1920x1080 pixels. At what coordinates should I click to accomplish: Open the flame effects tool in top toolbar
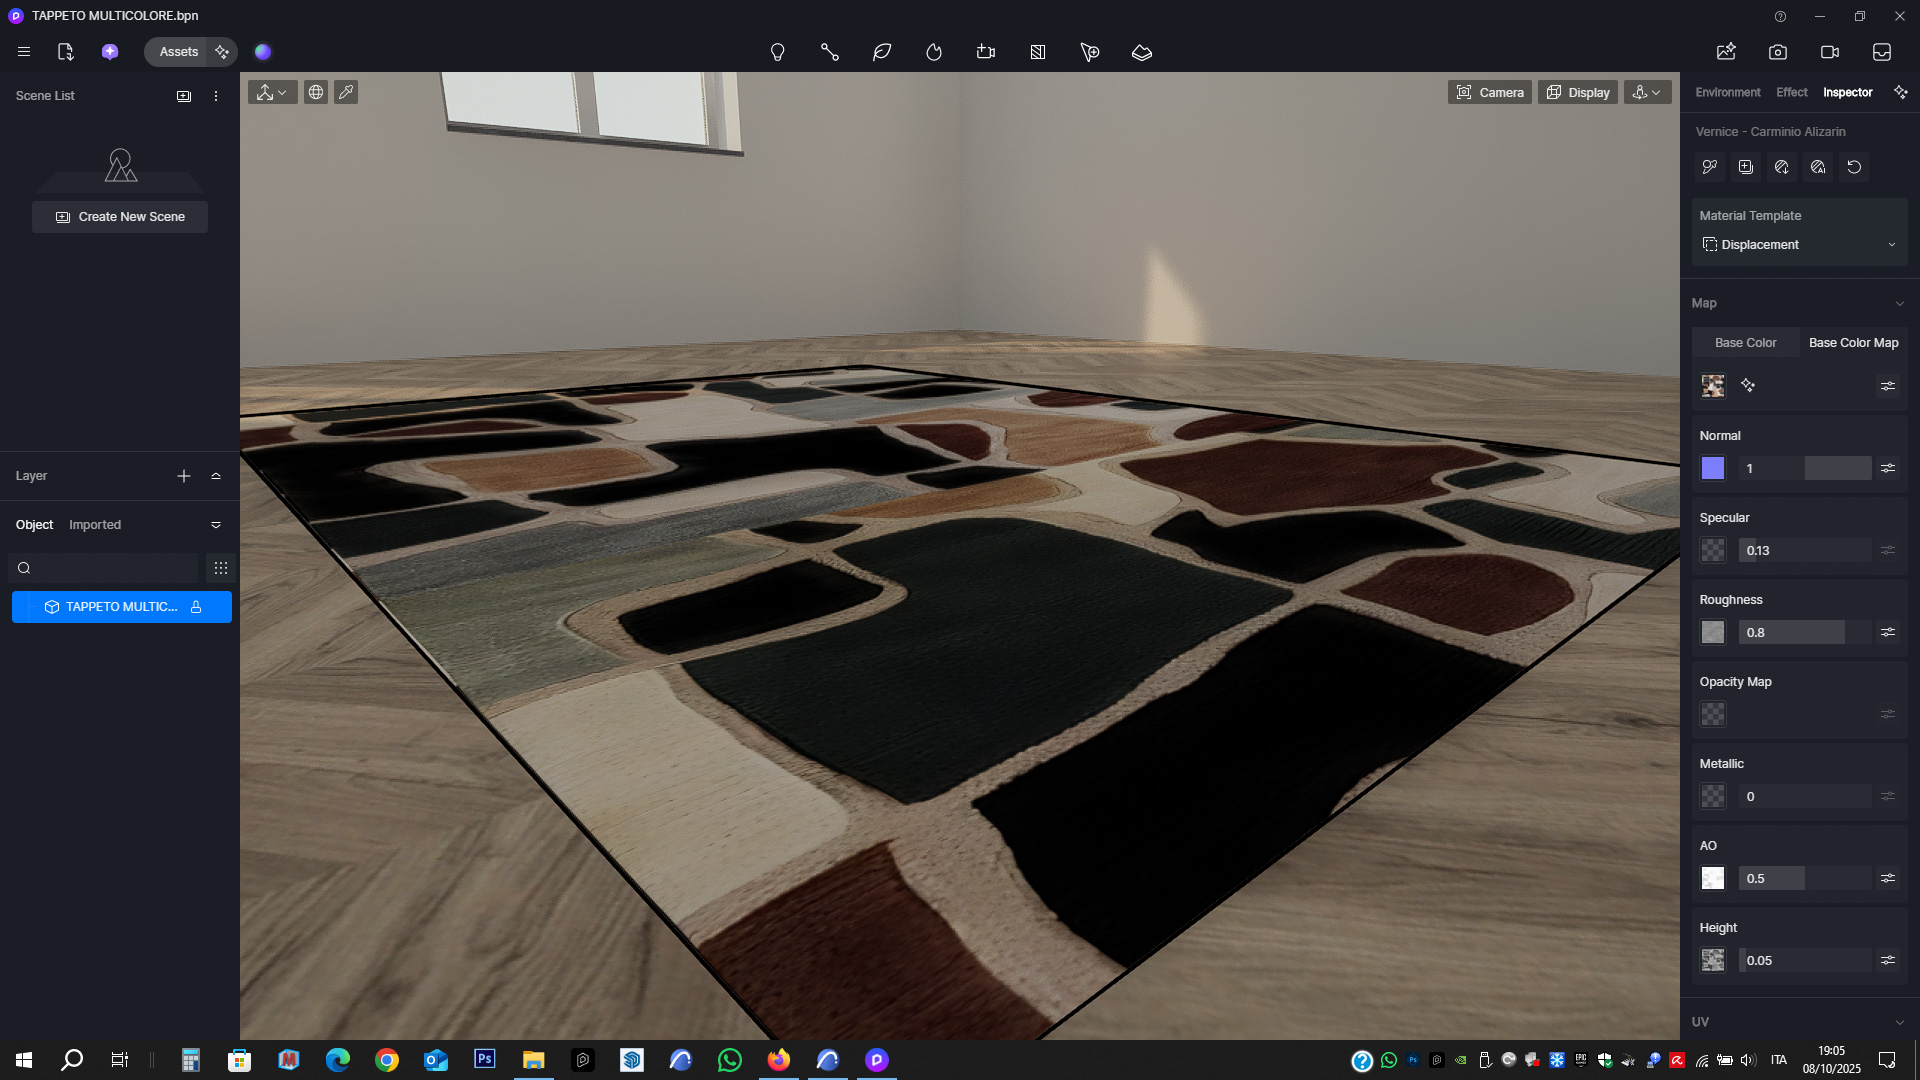pyautogui.click(x=933, y=52)
